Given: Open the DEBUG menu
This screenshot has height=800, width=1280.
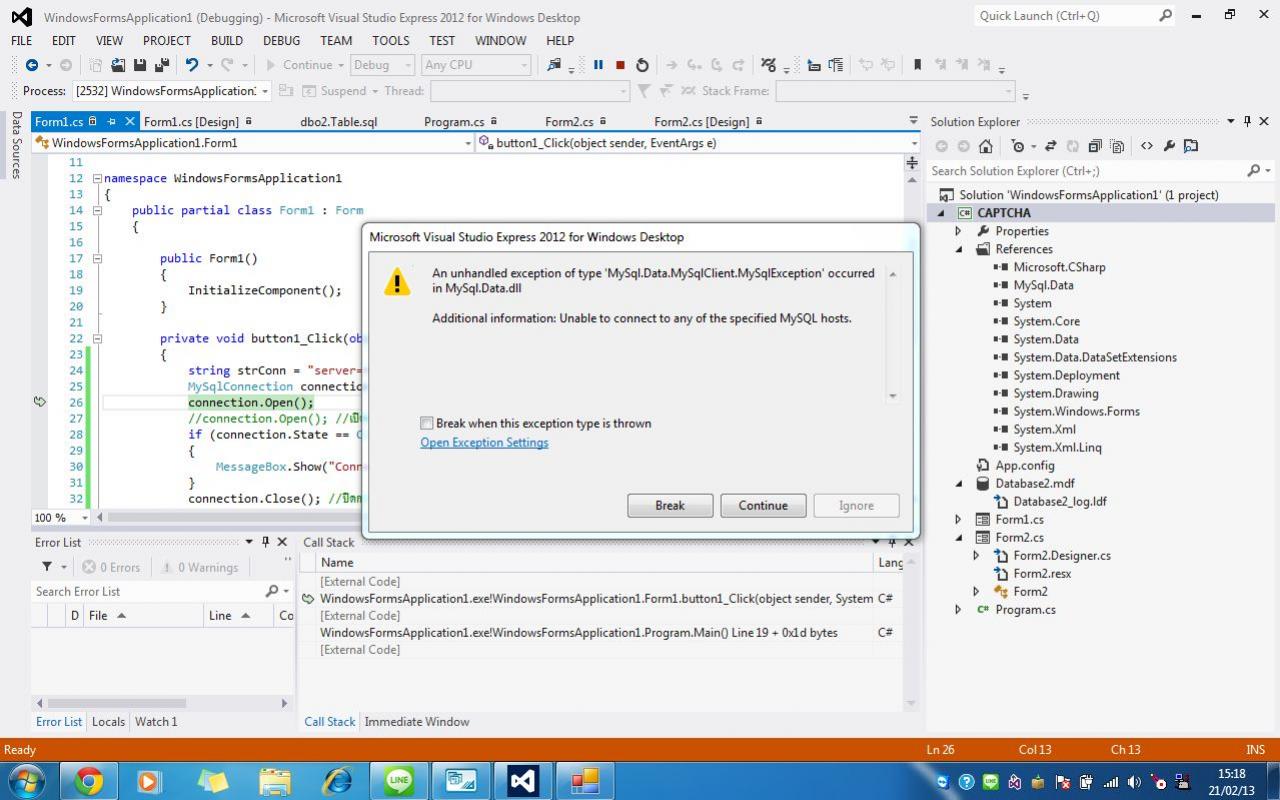Looking at the screenshot, I should click(x=281, y=40).
